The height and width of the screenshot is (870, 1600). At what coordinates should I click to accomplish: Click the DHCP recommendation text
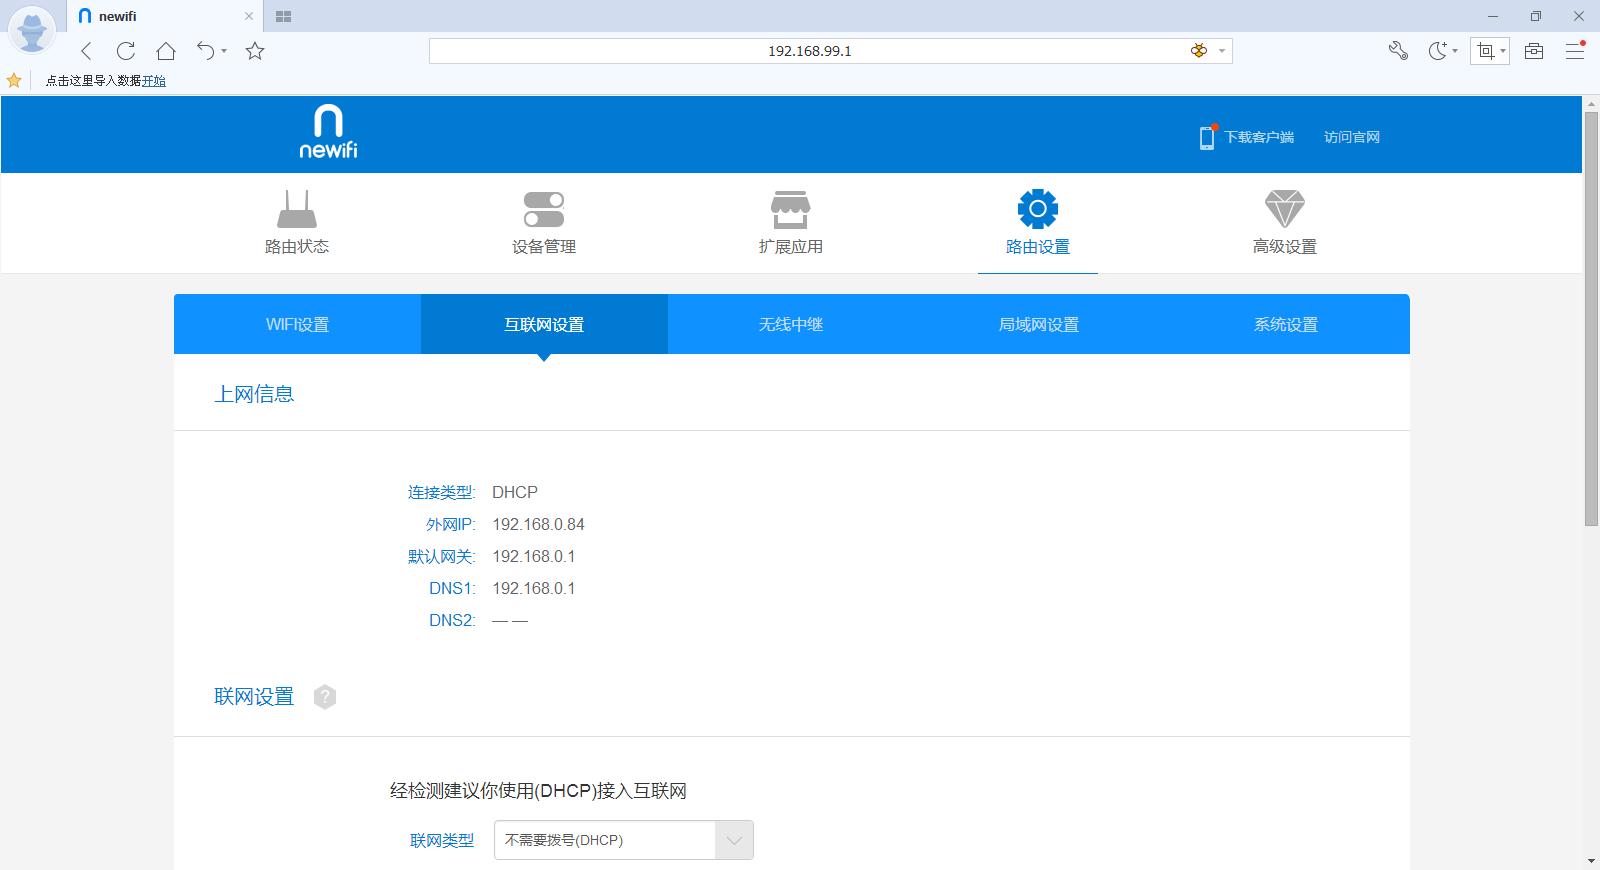click(538, 791)
